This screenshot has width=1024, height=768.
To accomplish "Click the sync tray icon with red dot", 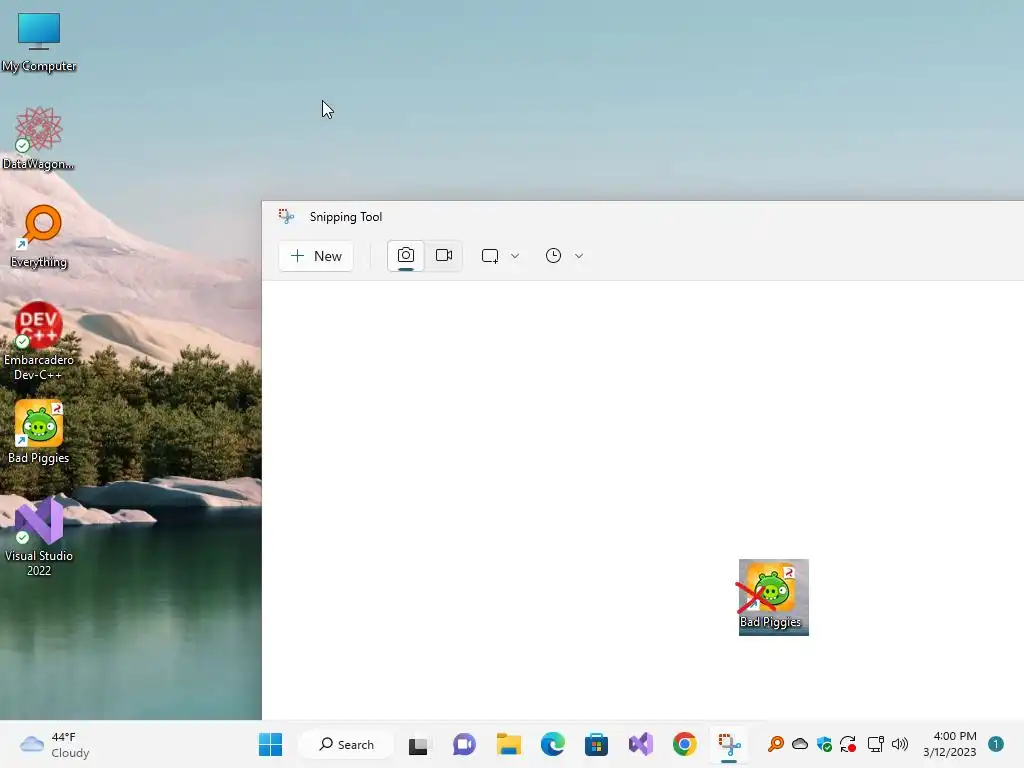I will (x=848, y=744).
